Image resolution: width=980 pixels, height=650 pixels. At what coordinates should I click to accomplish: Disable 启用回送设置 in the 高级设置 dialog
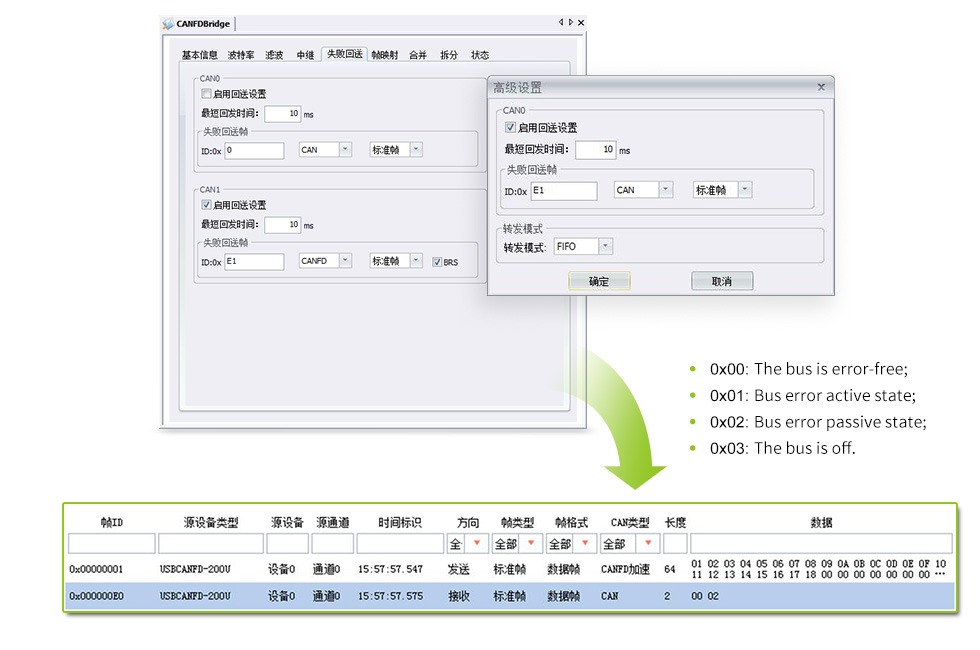[x=511, y=128]
